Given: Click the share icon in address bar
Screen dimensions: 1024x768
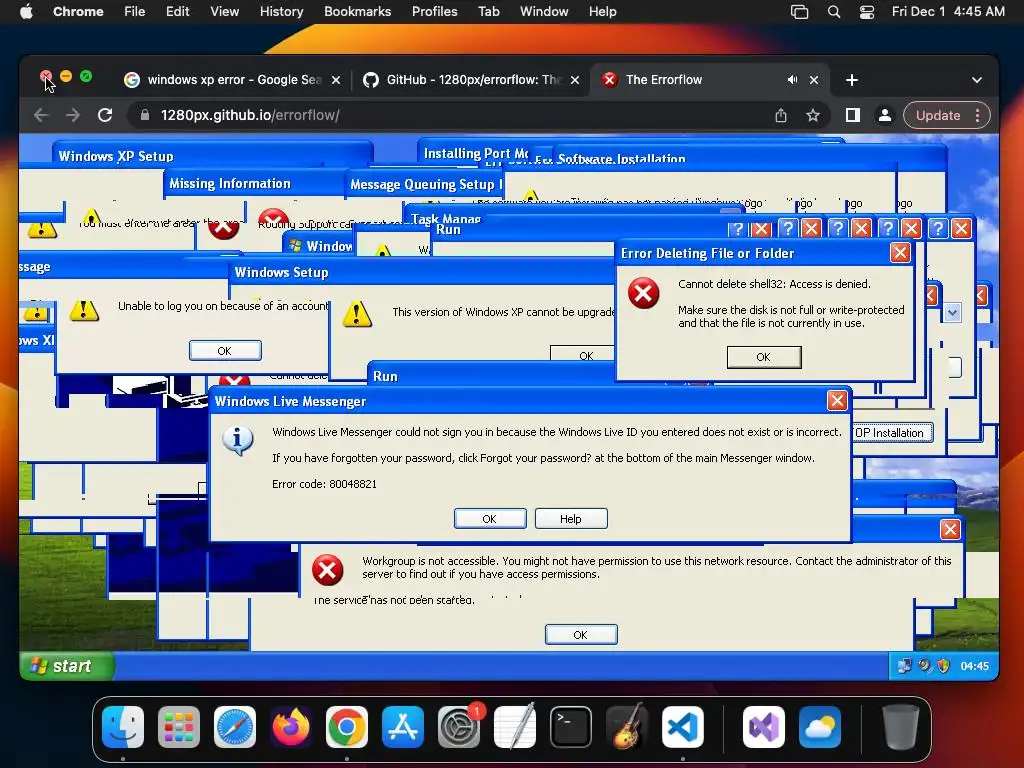Looking at the screenshot, I should 781,116.
